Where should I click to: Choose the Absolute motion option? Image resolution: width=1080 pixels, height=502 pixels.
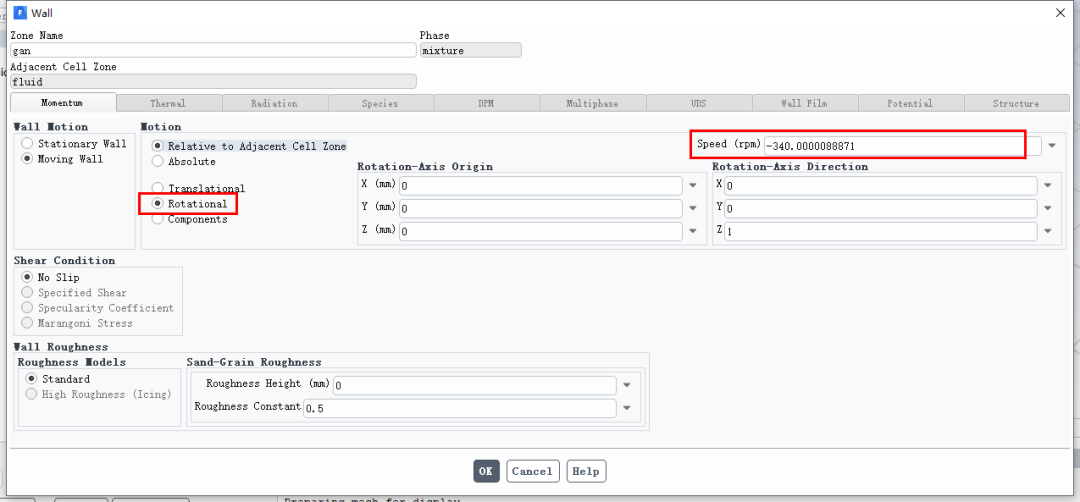(x=157, y=161)
